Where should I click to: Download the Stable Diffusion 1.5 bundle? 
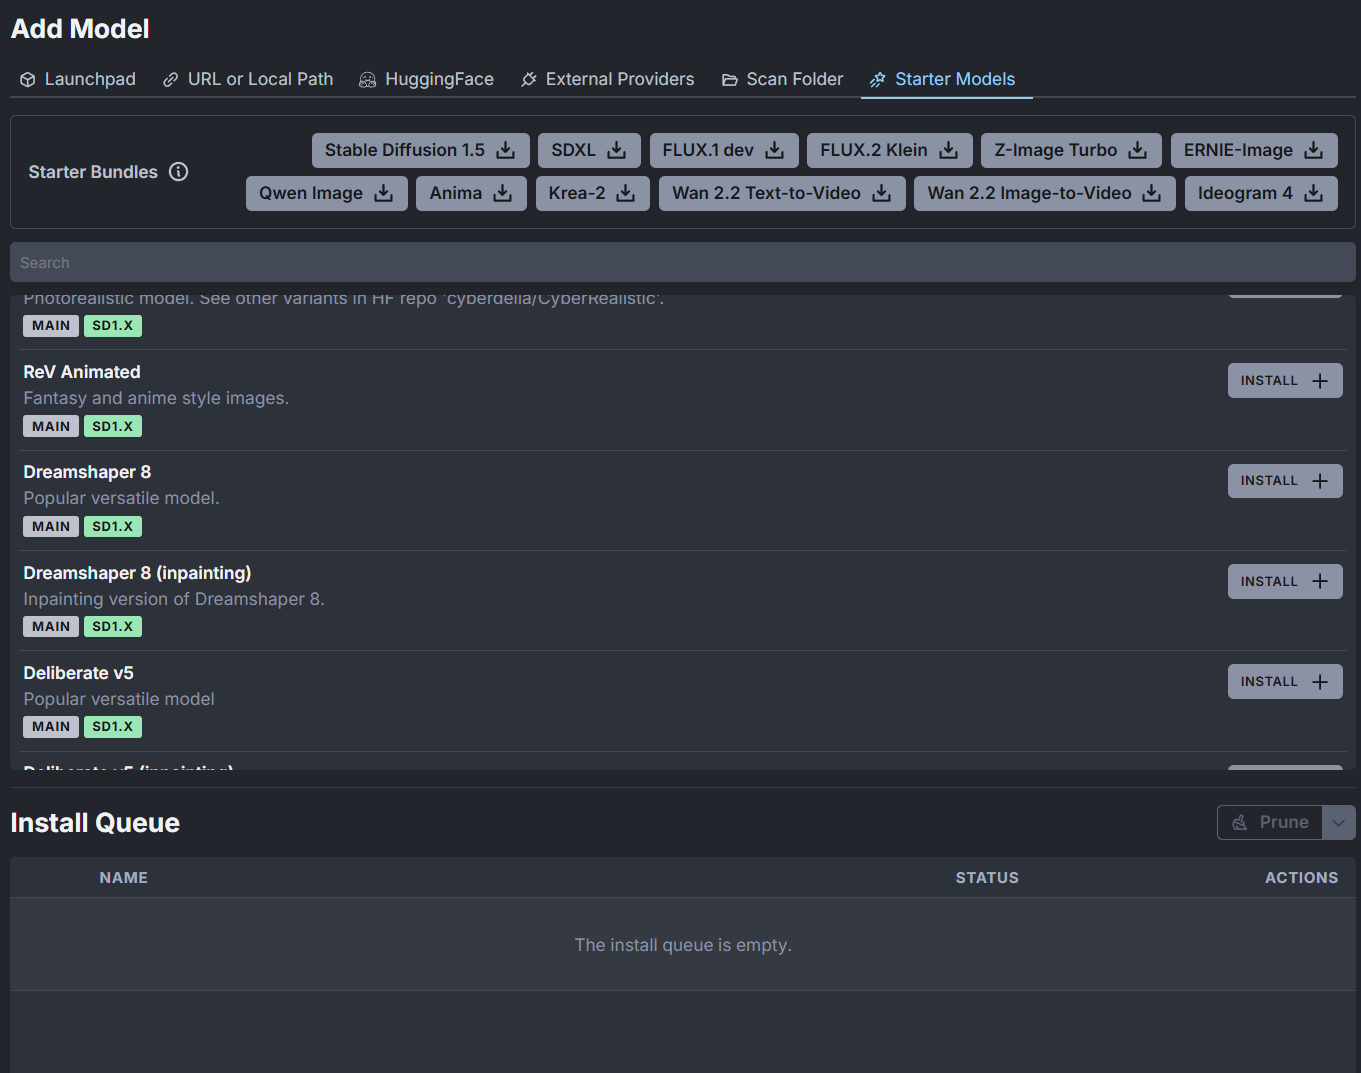pos(420,150)
